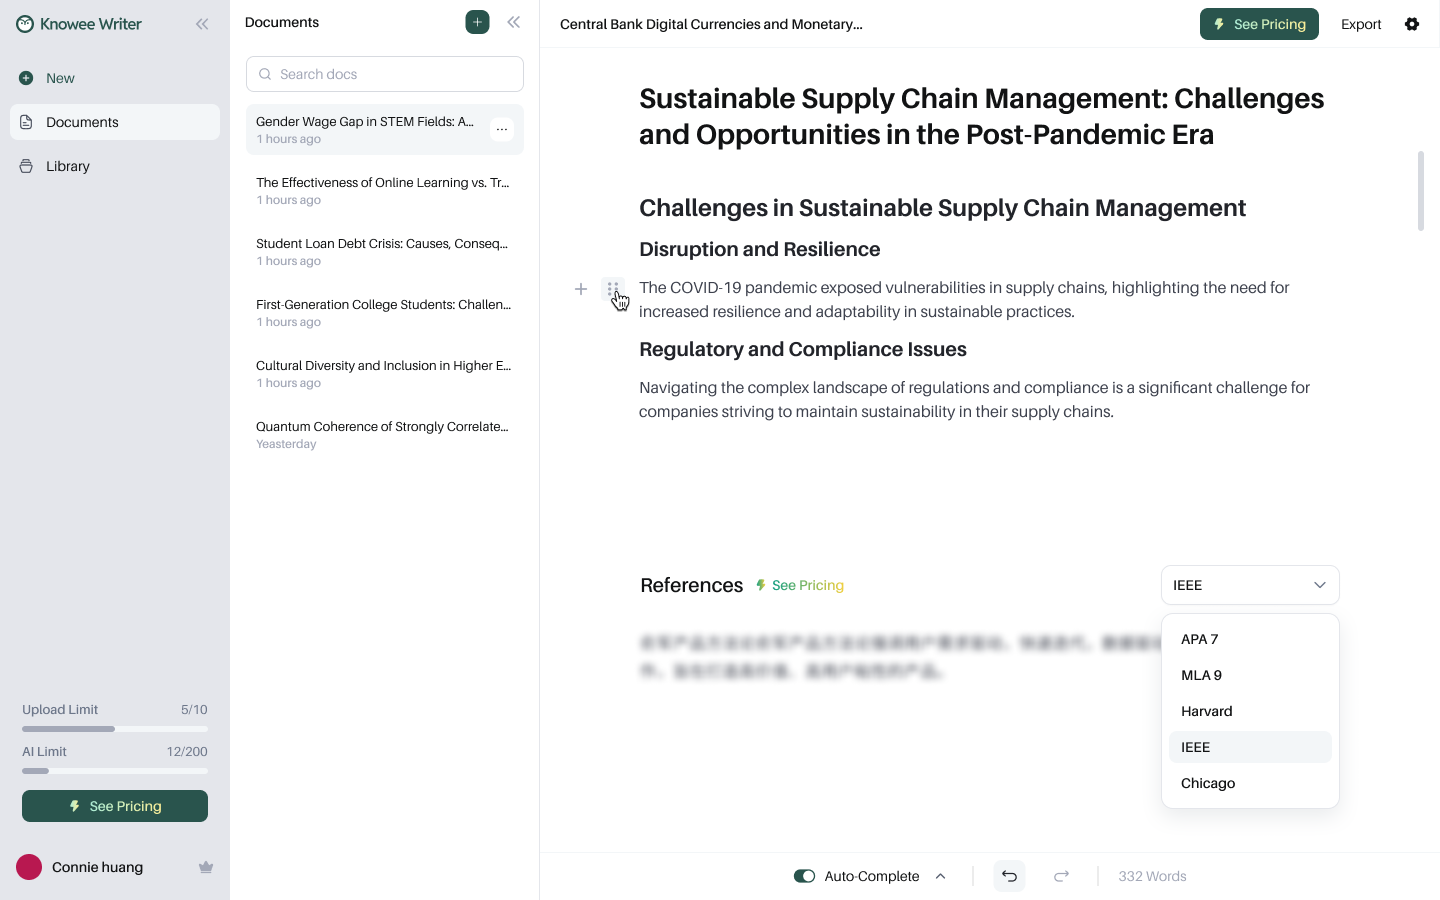Open Library in the sidebar

pos(115,166)
